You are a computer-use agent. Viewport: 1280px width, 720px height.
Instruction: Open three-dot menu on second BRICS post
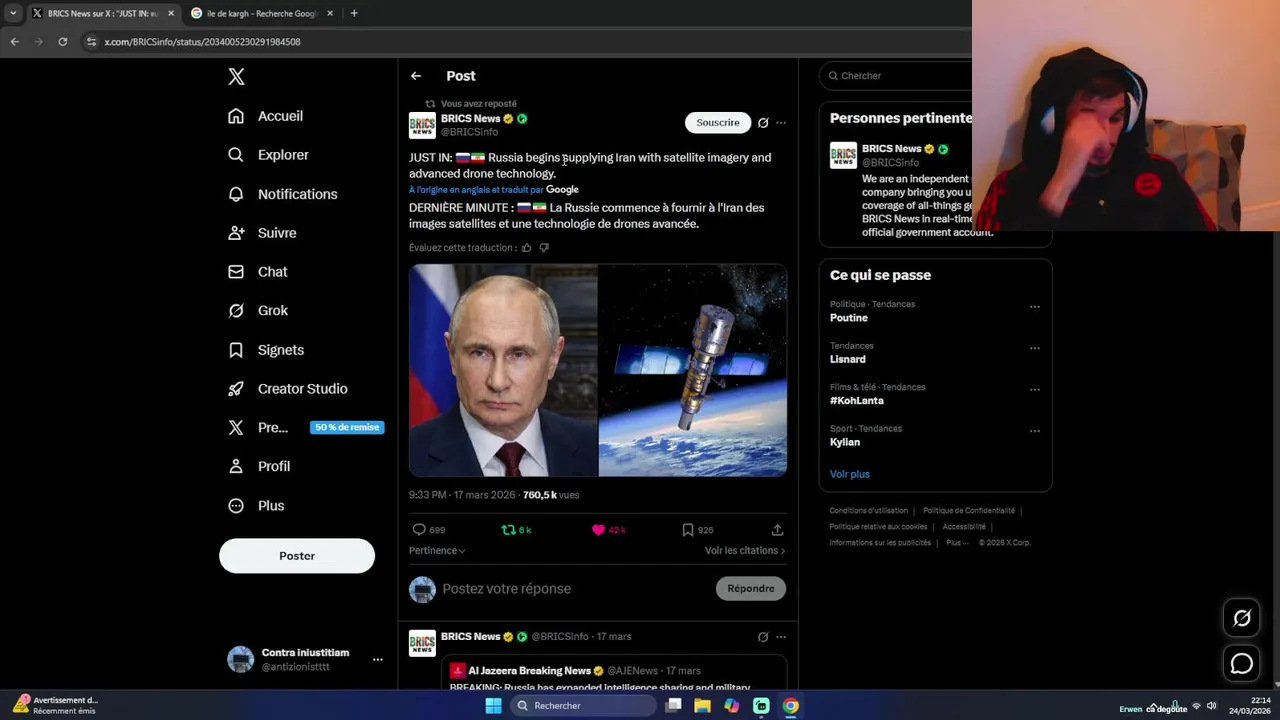781,637
